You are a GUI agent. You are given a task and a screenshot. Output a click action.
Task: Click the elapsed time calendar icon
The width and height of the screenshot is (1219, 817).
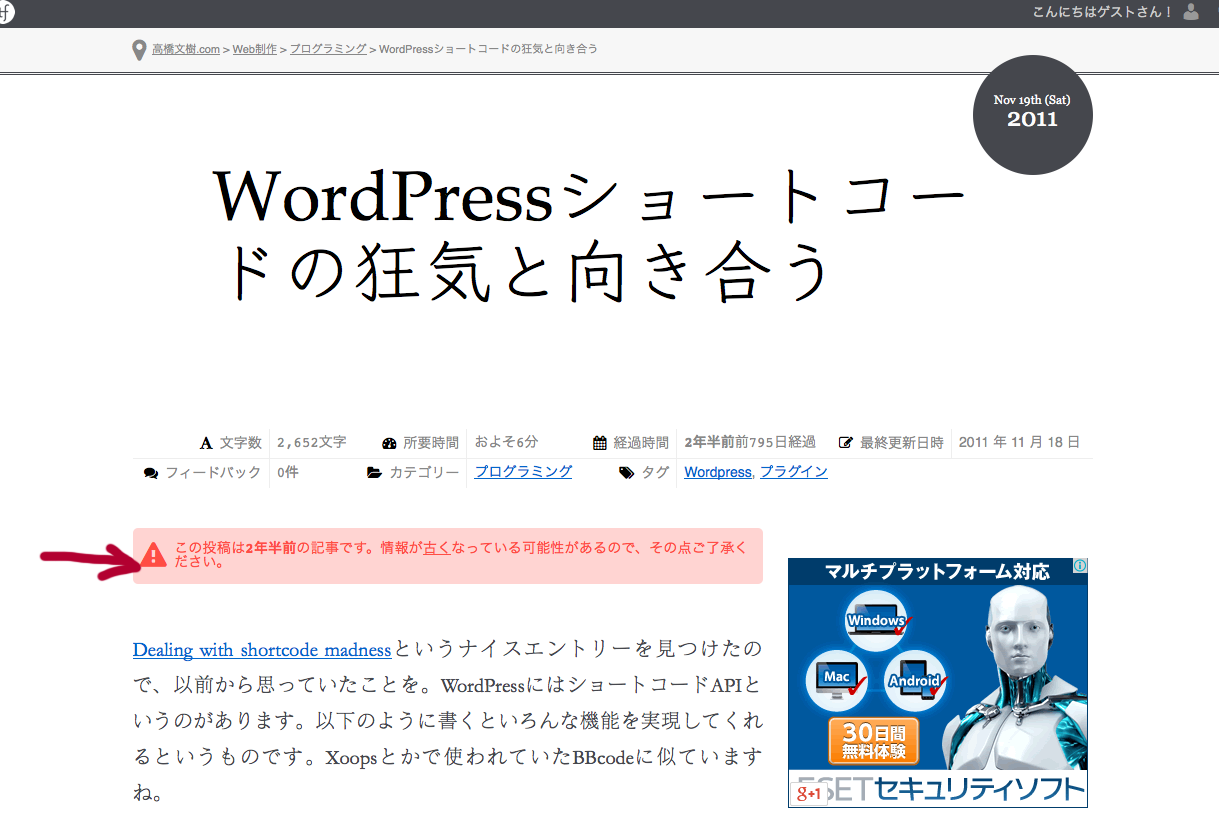pyautogui.click(x=600, y=443)
